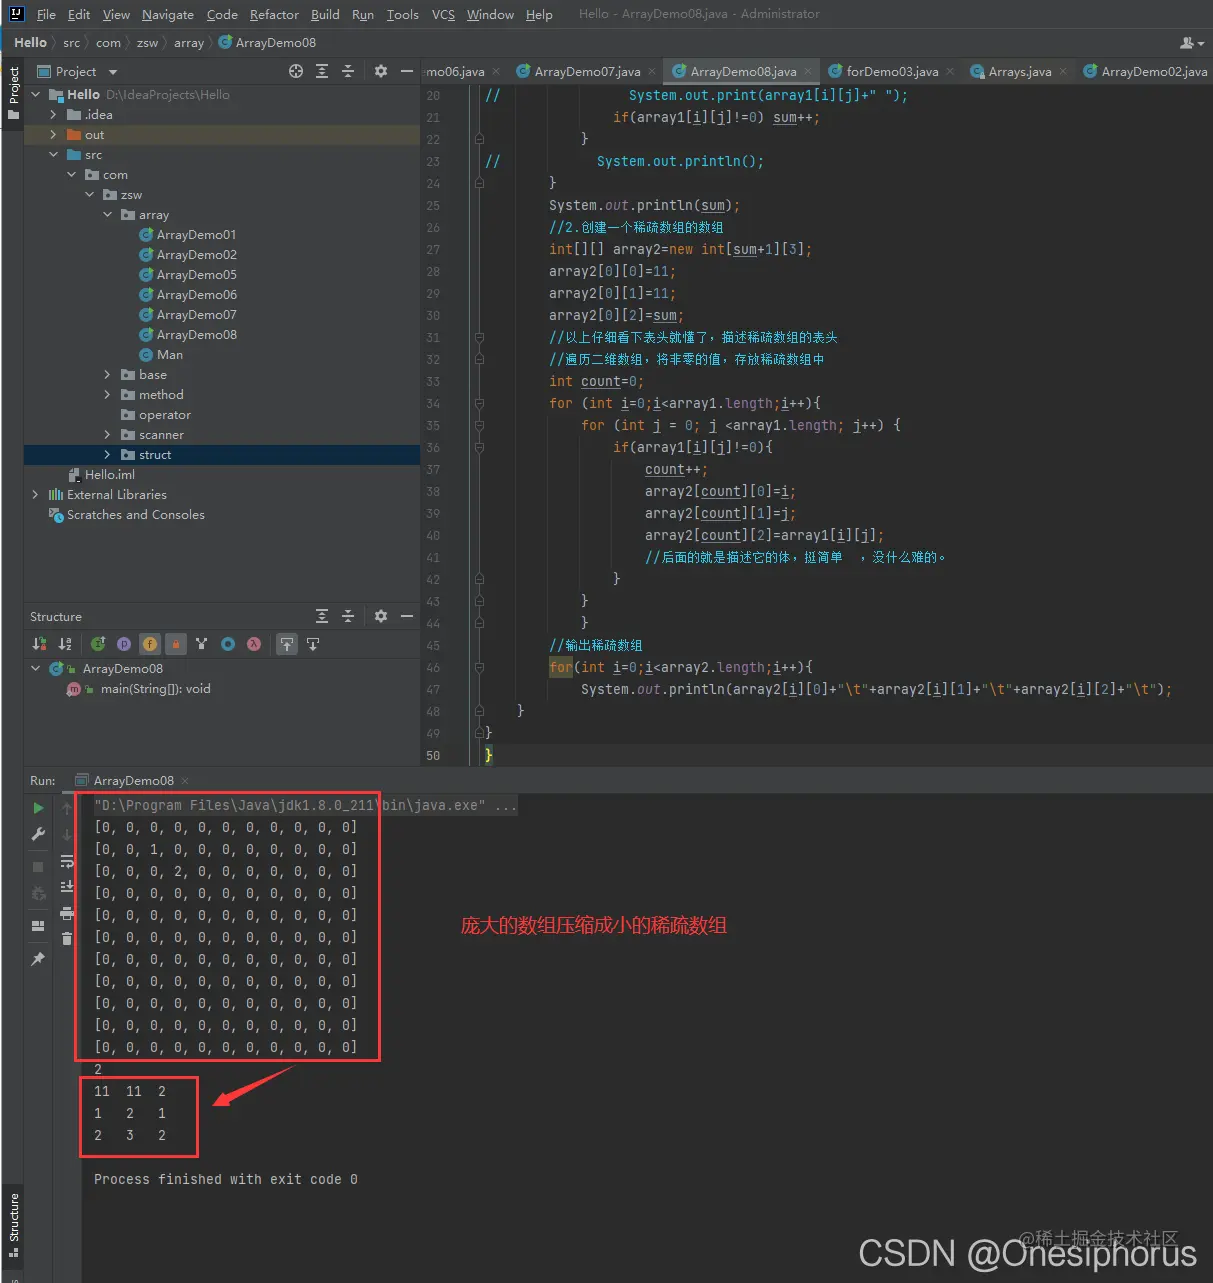The width and height of the screenshot is (1213, 1283).
Task: Close the ArrayDemo08 Run tab
Action: (x=185, y=781)
